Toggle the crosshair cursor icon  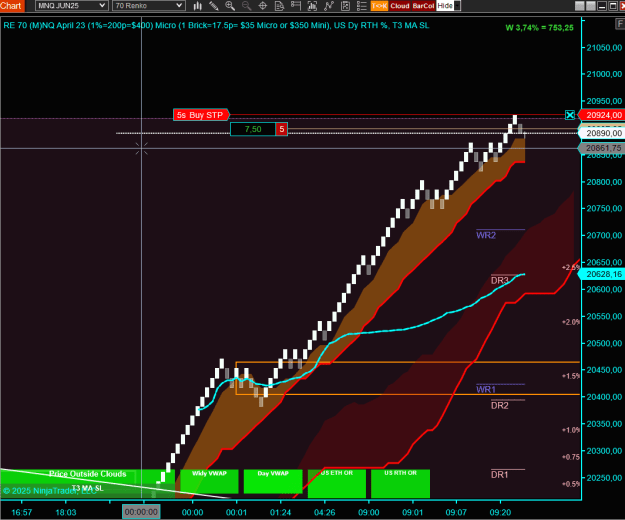(x=263, y=6)
